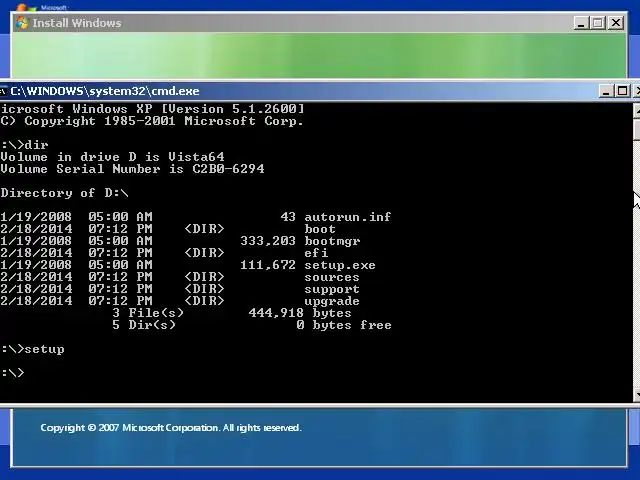
Task: Click the upgrade directory entry
Action: pyautogui.click(x=332, y=301)
